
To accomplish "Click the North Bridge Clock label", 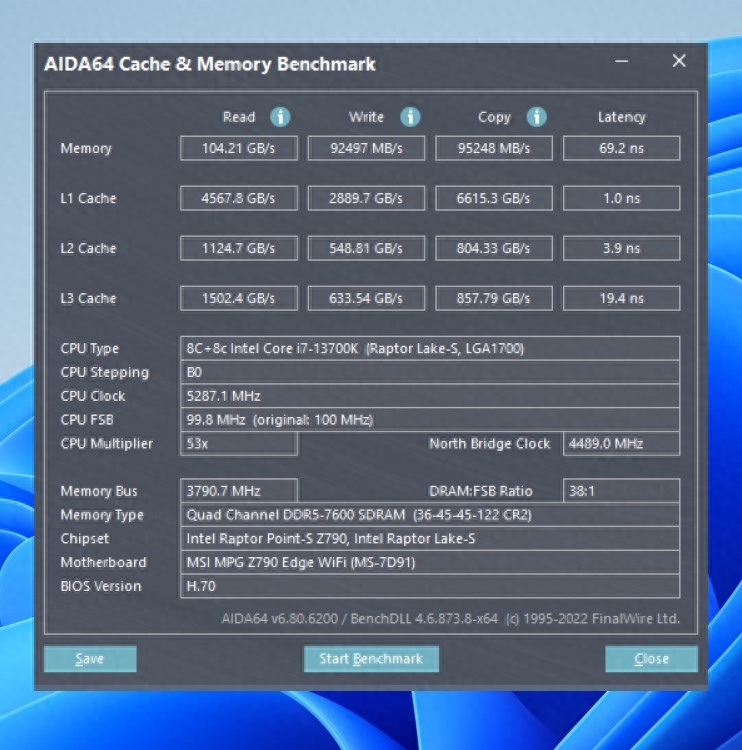I will [x=489, y=444].
